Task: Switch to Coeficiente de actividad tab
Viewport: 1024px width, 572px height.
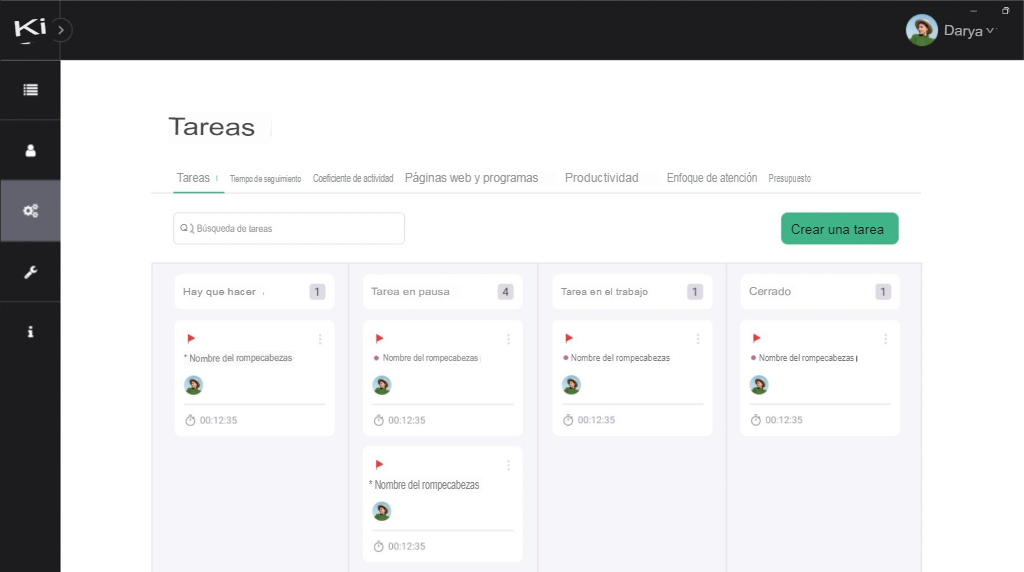Action: pos(353,178)
